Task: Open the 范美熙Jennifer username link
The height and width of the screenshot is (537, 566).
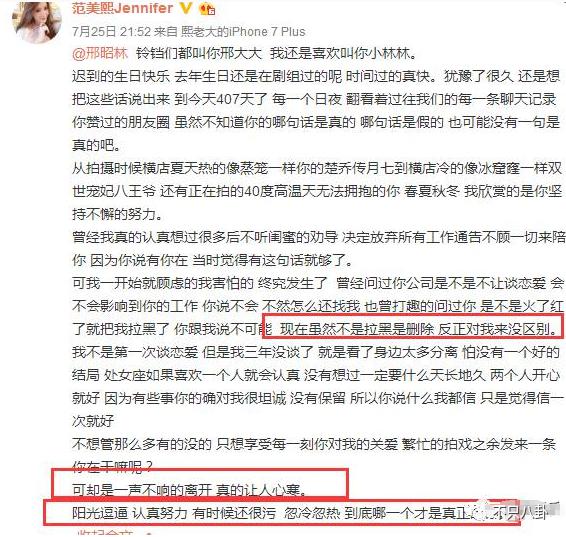Action: [122, 8]
